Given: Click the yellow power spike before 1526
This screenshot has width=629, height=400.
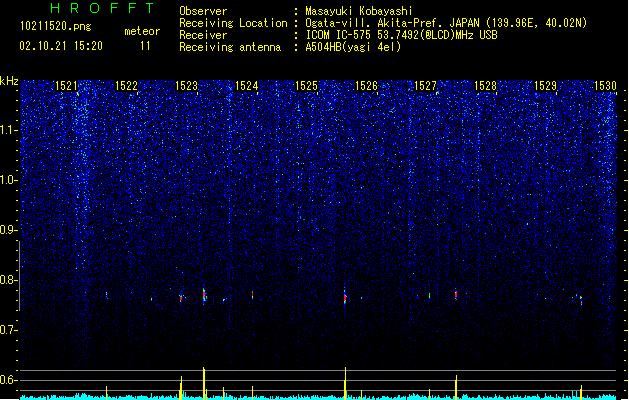Looking at the screenshot, I should coord(345,383).
